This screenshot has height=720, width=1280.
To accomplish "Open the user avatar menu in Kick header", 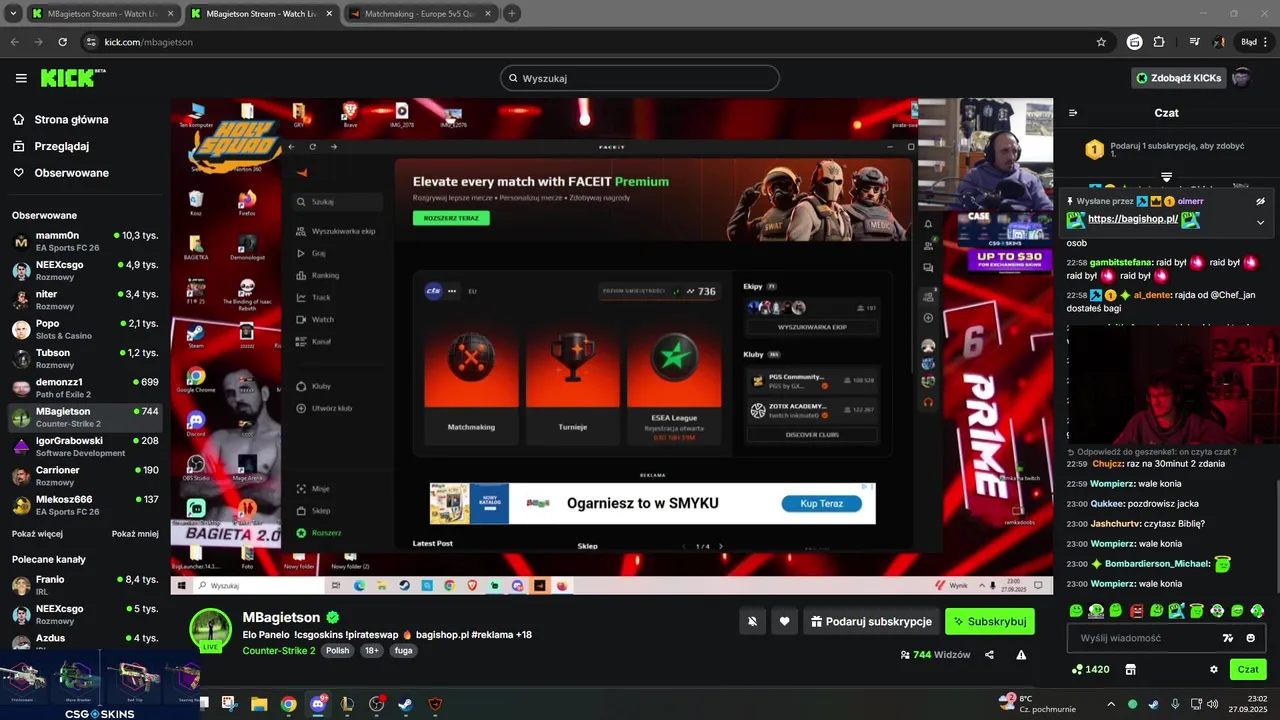I will [x=1241, y=78].
